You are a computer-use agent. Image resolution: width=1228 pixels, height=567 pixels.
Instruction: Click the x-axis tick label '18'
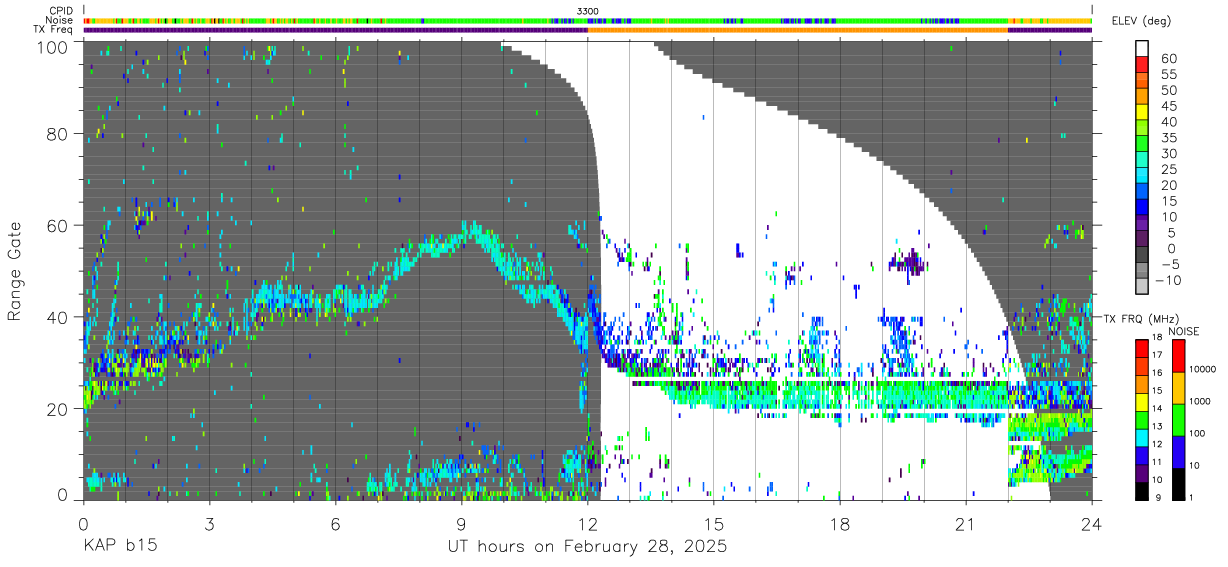click(x=839, y=524)
